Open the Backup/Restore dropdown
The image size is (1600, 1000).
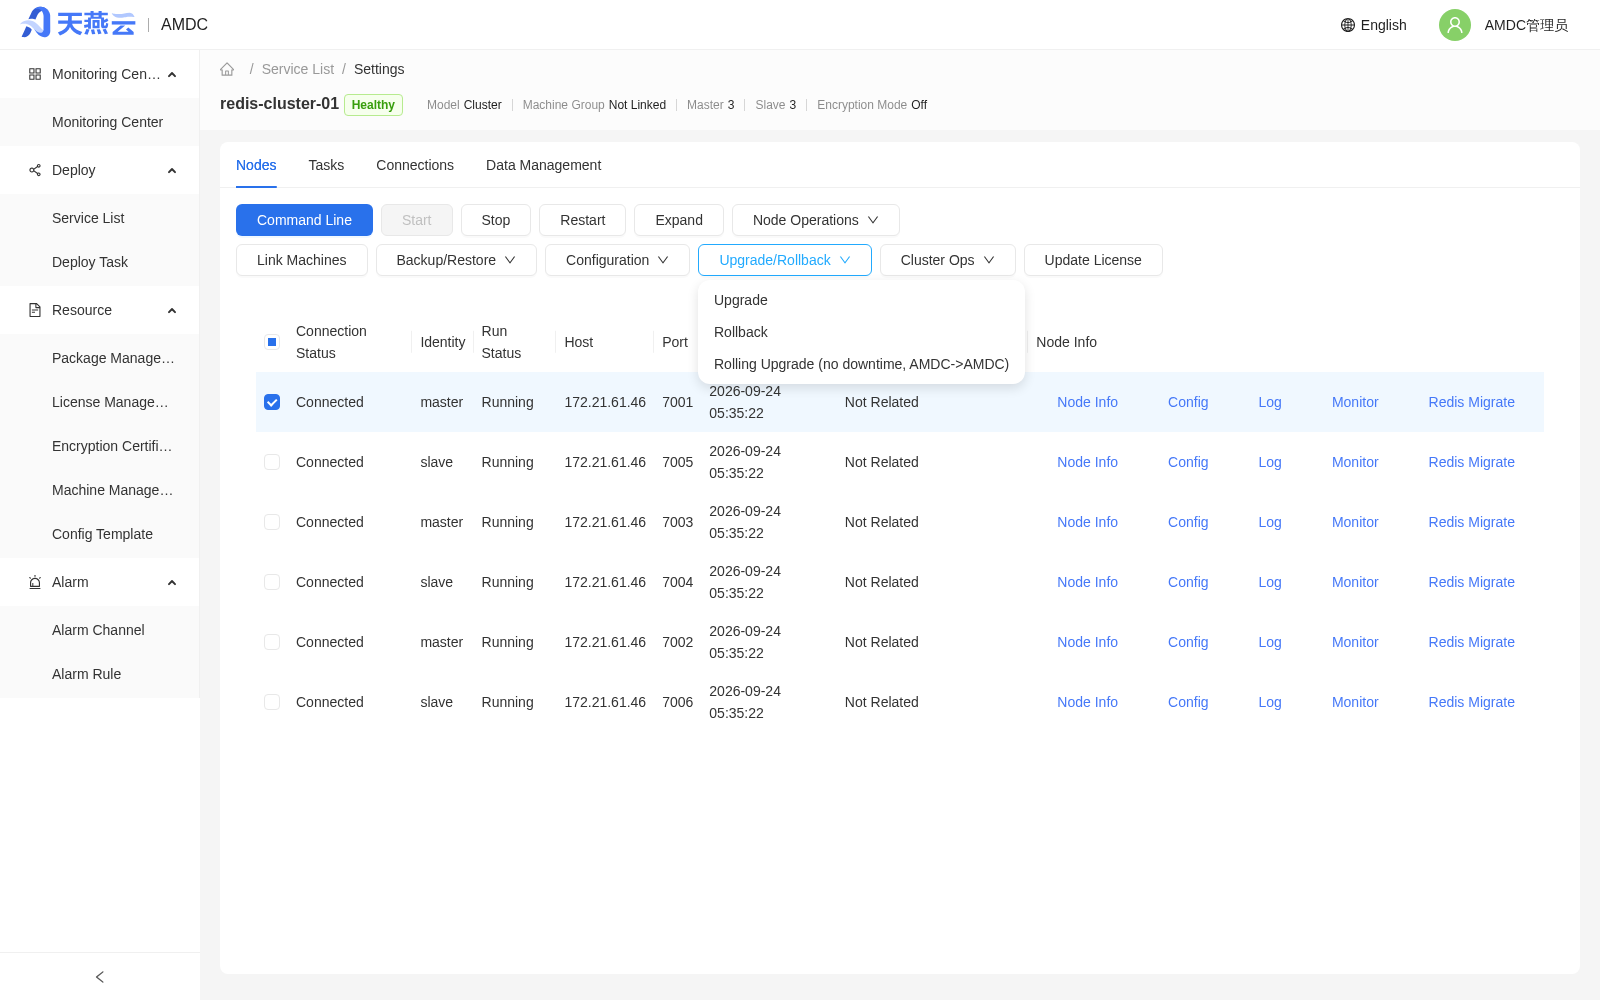456,260
